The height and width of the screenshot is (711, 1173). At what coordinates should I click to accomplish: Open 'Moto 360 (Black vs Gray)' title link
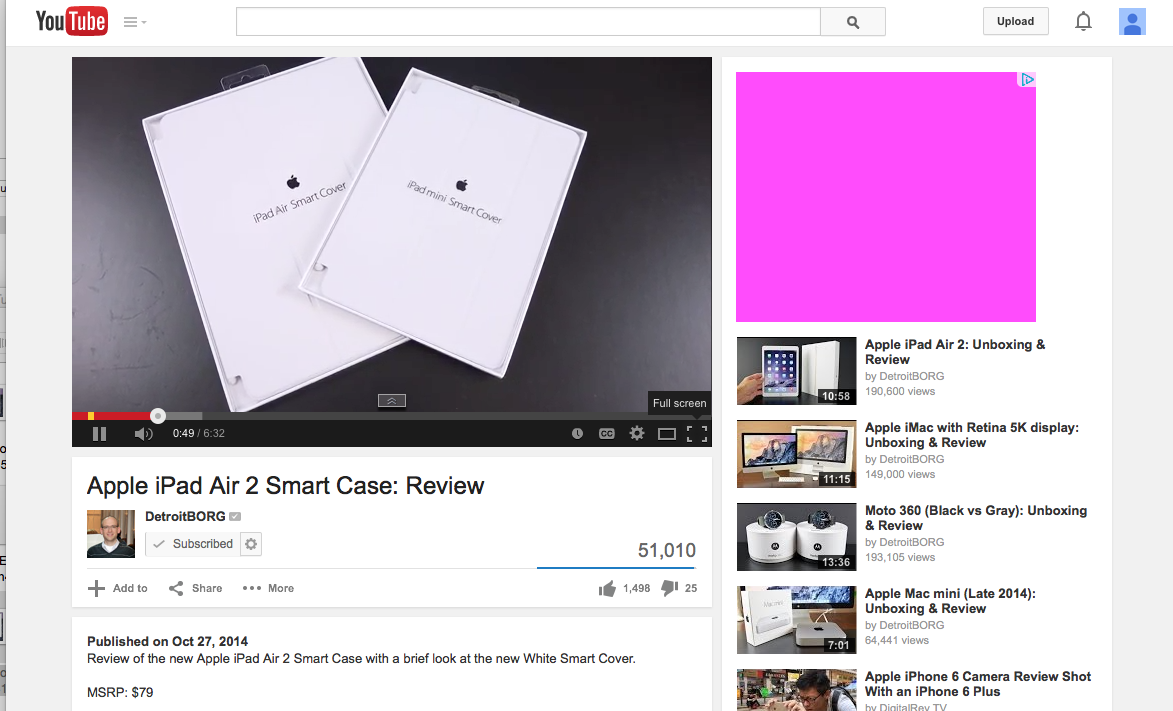pos(976,518)
